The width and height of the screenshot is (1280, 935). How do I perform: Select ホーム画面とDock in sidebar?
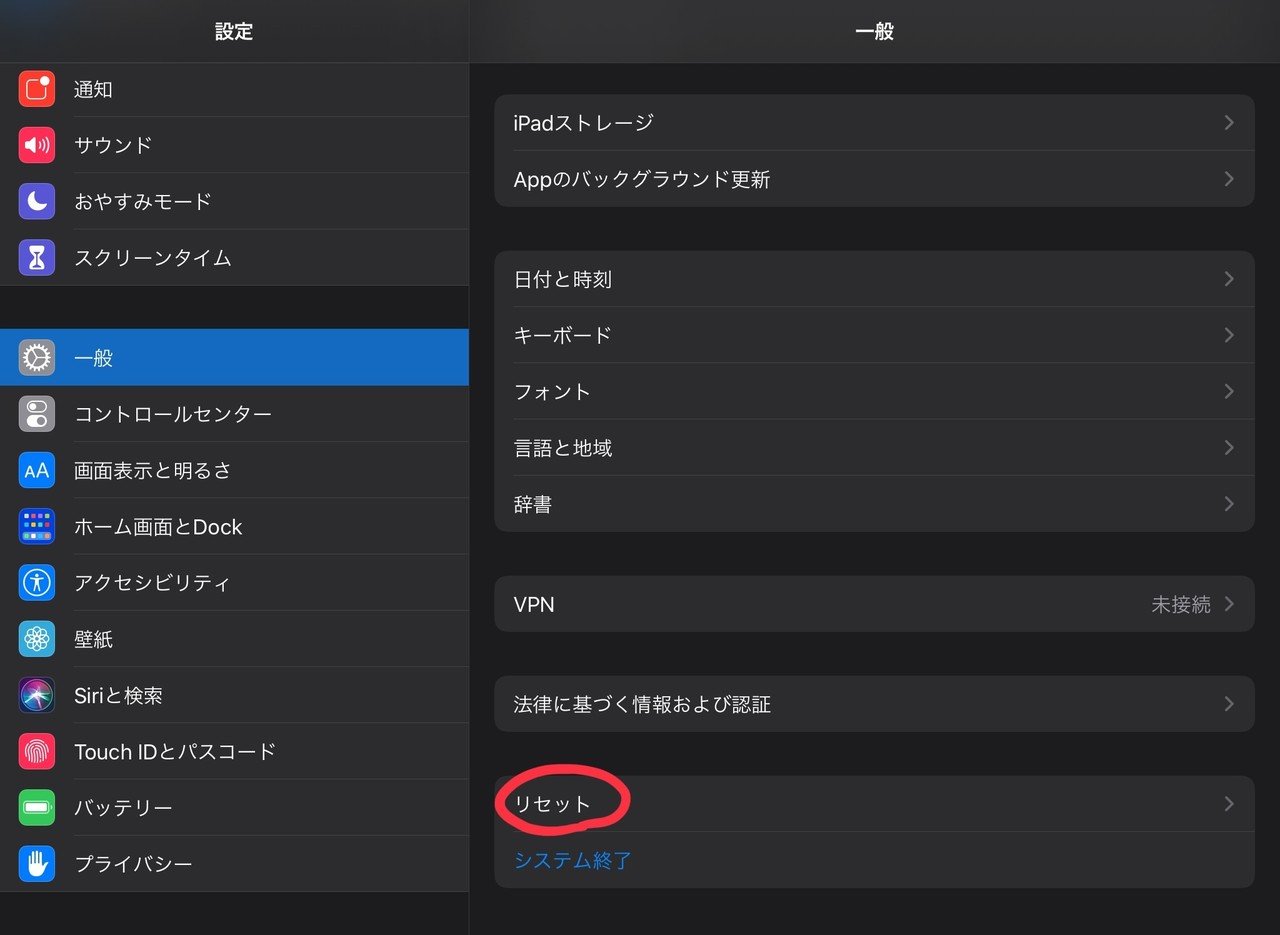click(x=234, y=526)
